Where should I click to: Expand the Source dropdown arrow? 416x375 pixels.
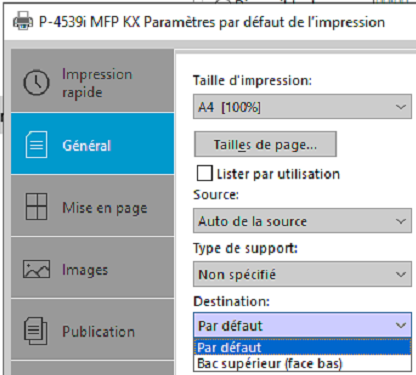point(401,221)
